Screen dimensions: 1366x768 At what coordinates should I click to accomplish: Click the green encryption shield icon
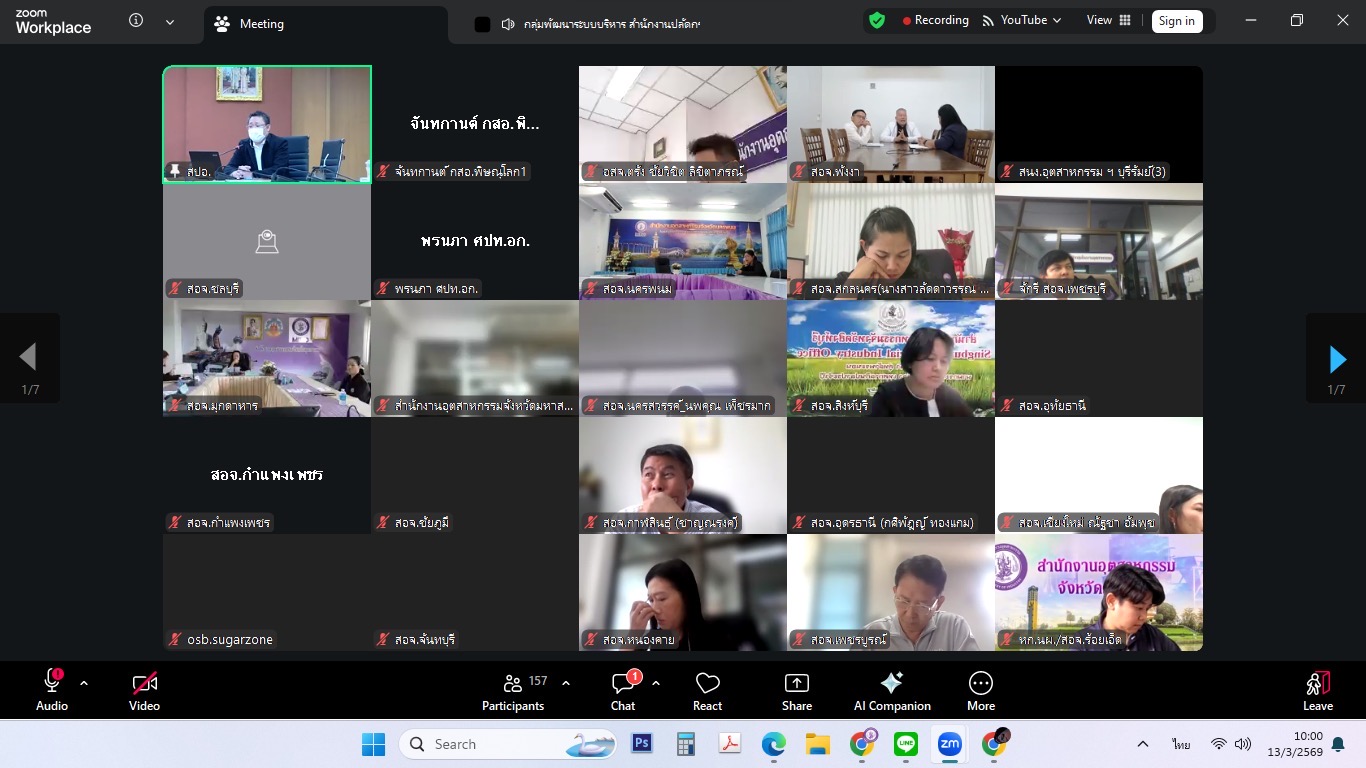pos(877,21)
